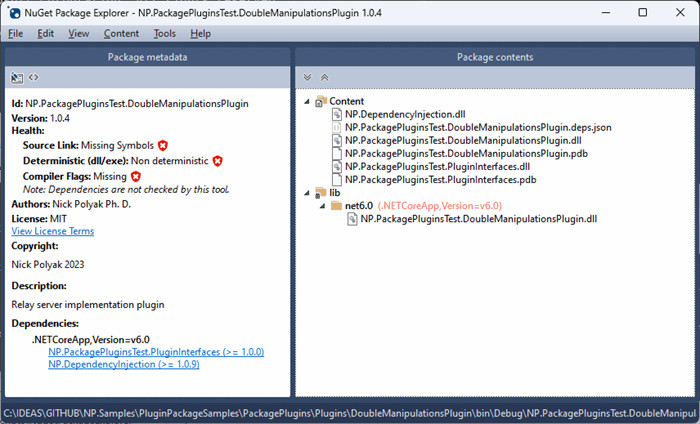
Task: Click the '.NETCoreApp,Version=v6.0' dependency group text
Action: pyautogui.click(x=91, y=340)
